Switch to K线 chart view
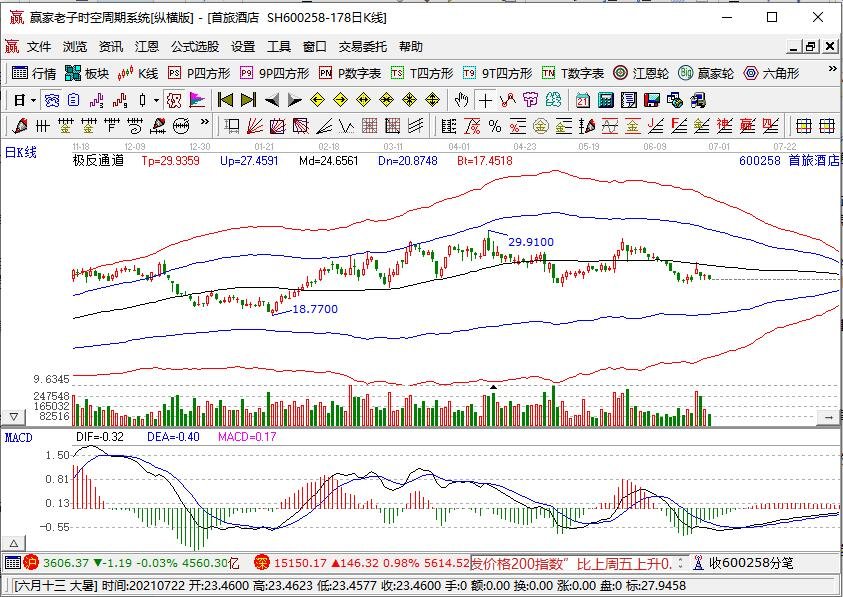This screenshot has height=597, width=843. [138, 73]
